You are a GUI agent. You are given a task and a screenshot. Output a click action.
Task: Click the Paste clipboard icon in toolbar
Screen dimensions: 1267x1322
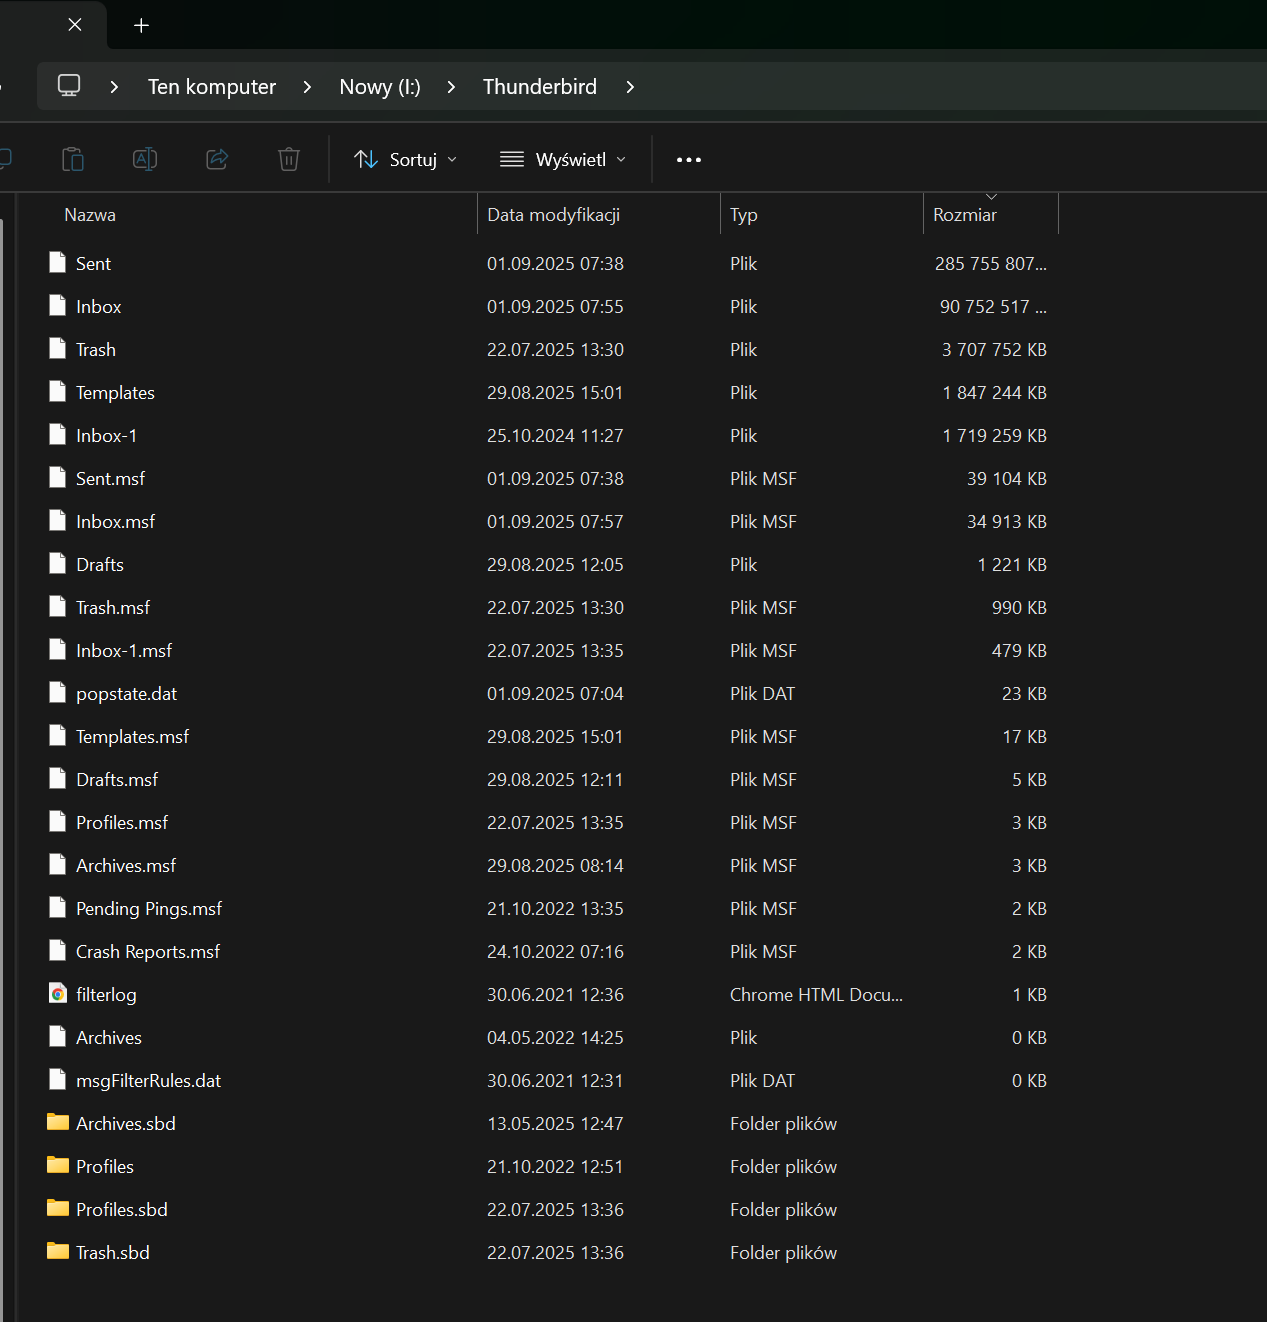(73, 159)
